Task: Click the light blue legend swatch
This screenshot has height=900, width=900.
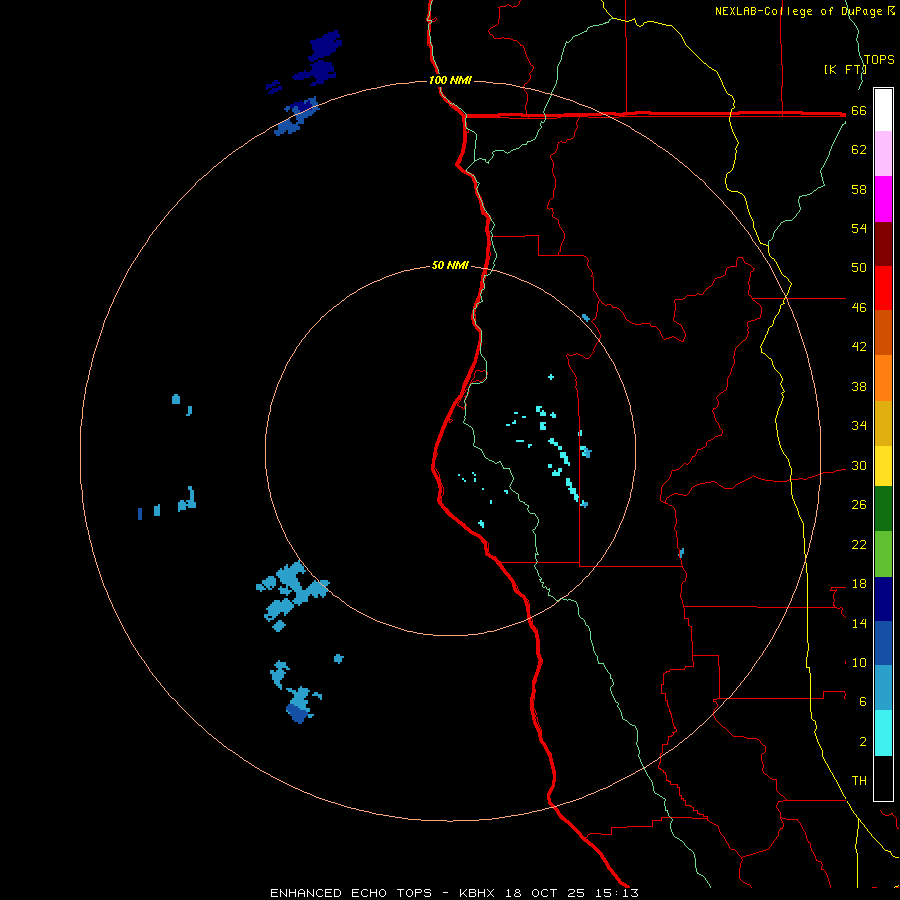Action: coord(883,687)
